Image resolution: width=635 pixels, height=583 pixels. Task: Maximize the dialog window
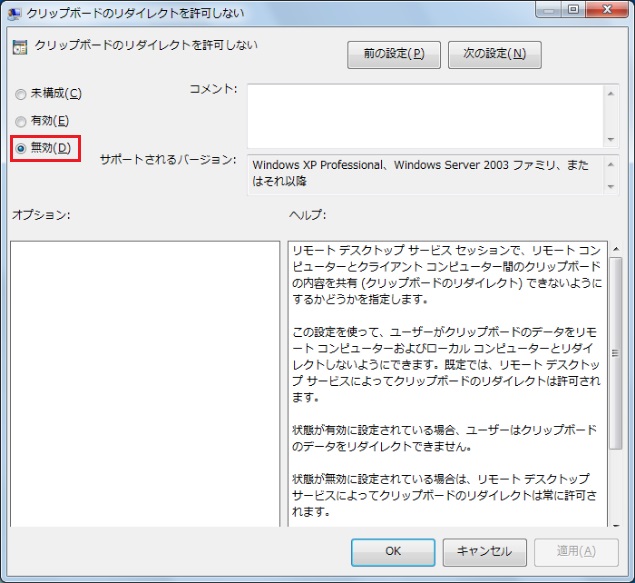click(573, 9)
